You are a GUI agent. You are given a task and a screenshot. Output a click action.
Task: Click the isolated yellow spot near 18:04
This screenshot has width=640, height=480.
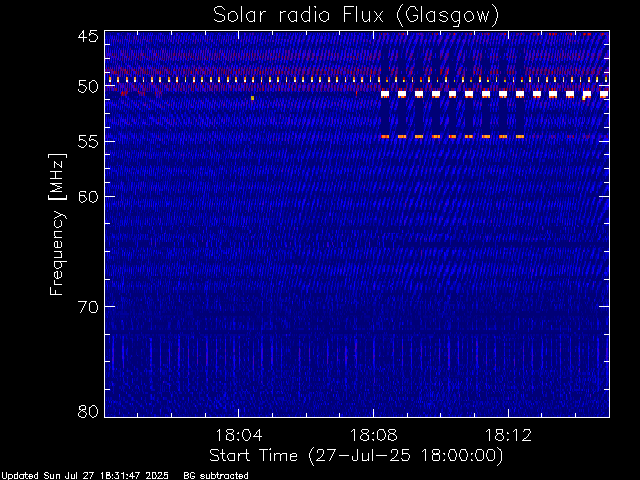click(253, 98)
